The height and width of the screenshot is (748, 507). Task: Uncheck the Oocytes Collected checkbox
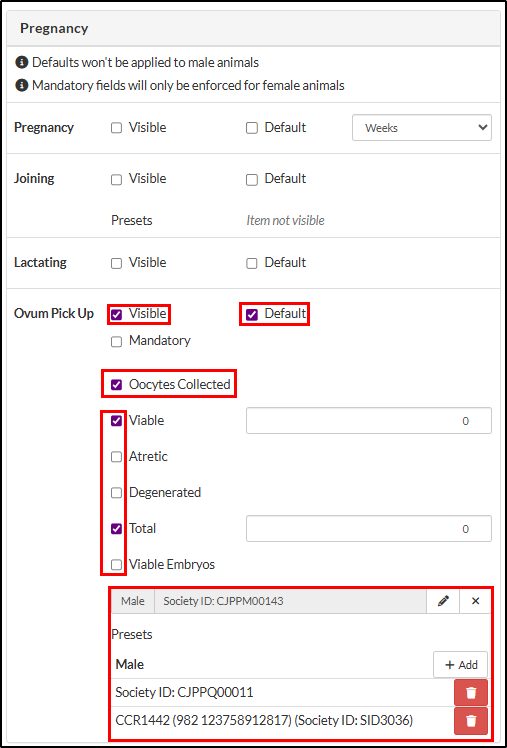point(116,384)
